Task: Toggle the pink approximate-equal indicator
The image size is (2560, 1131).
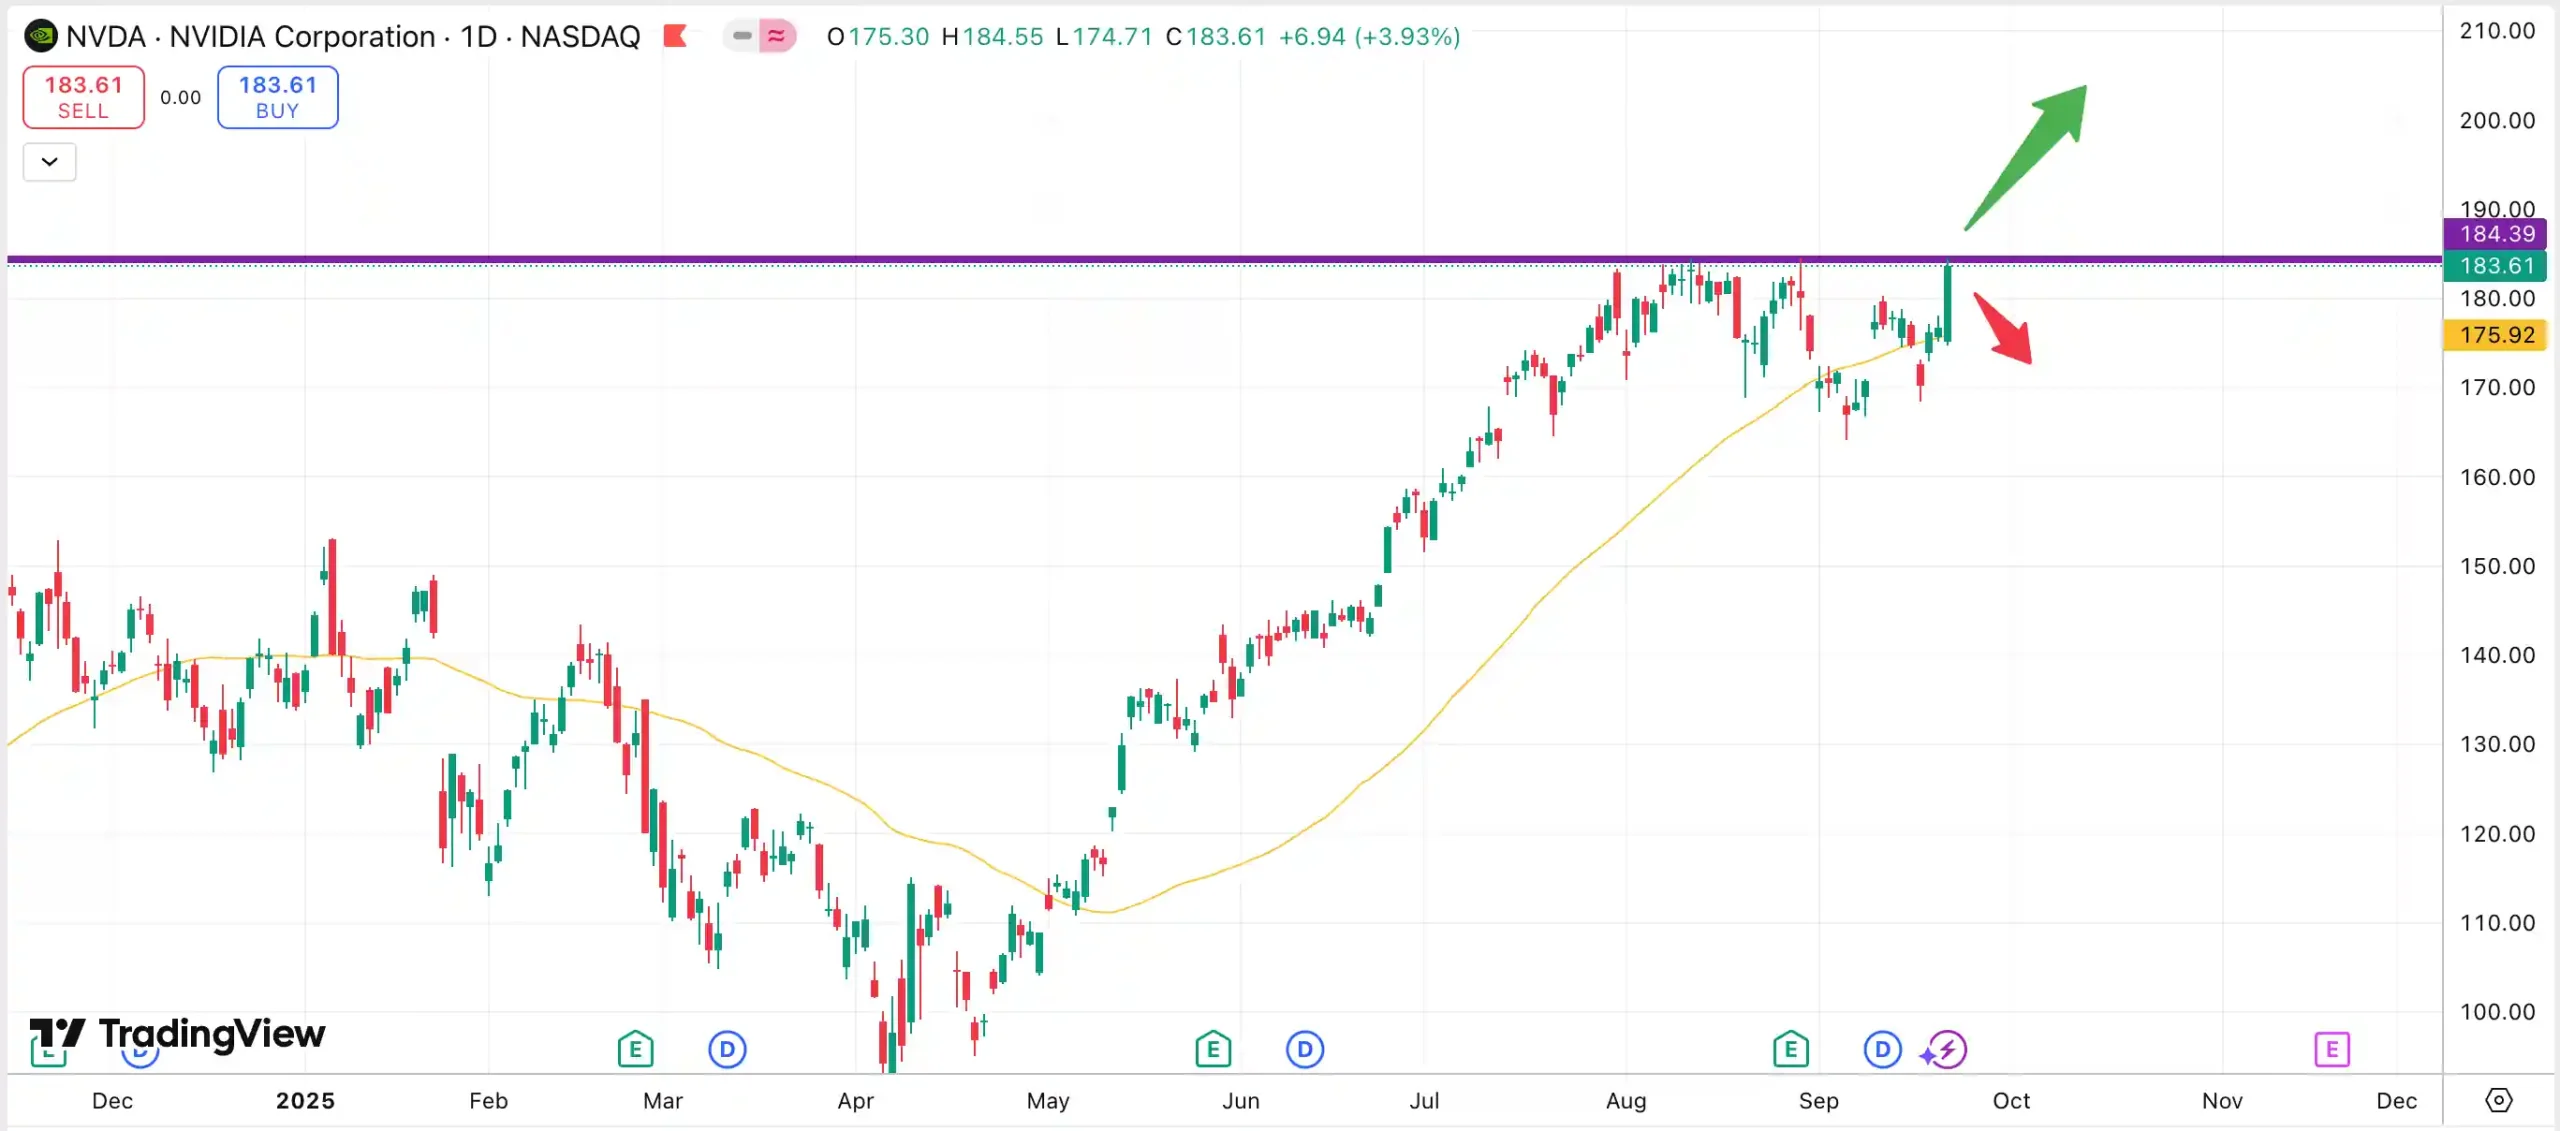Action: (x=777, y=37)
